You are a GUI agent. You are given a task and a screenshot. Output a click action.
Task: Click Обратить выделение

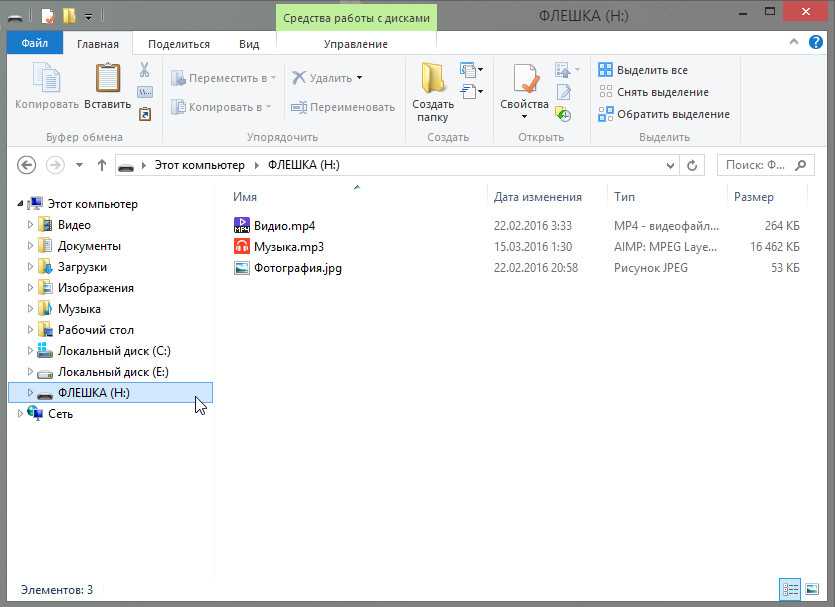click(x=664, y=114)
